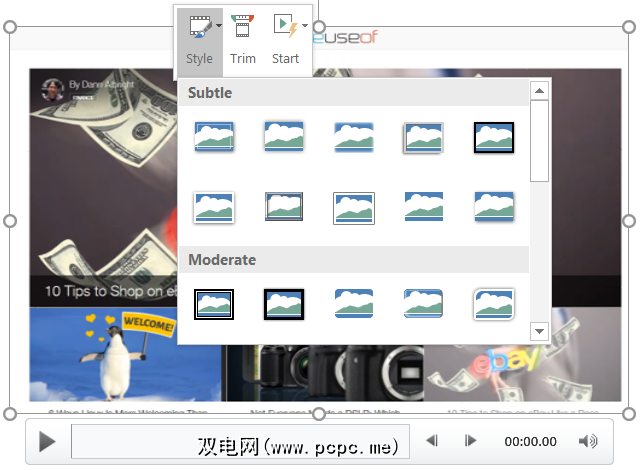Select second style in second Subtle row
Screen dimensions: 640x470
(x=284, y=206)
